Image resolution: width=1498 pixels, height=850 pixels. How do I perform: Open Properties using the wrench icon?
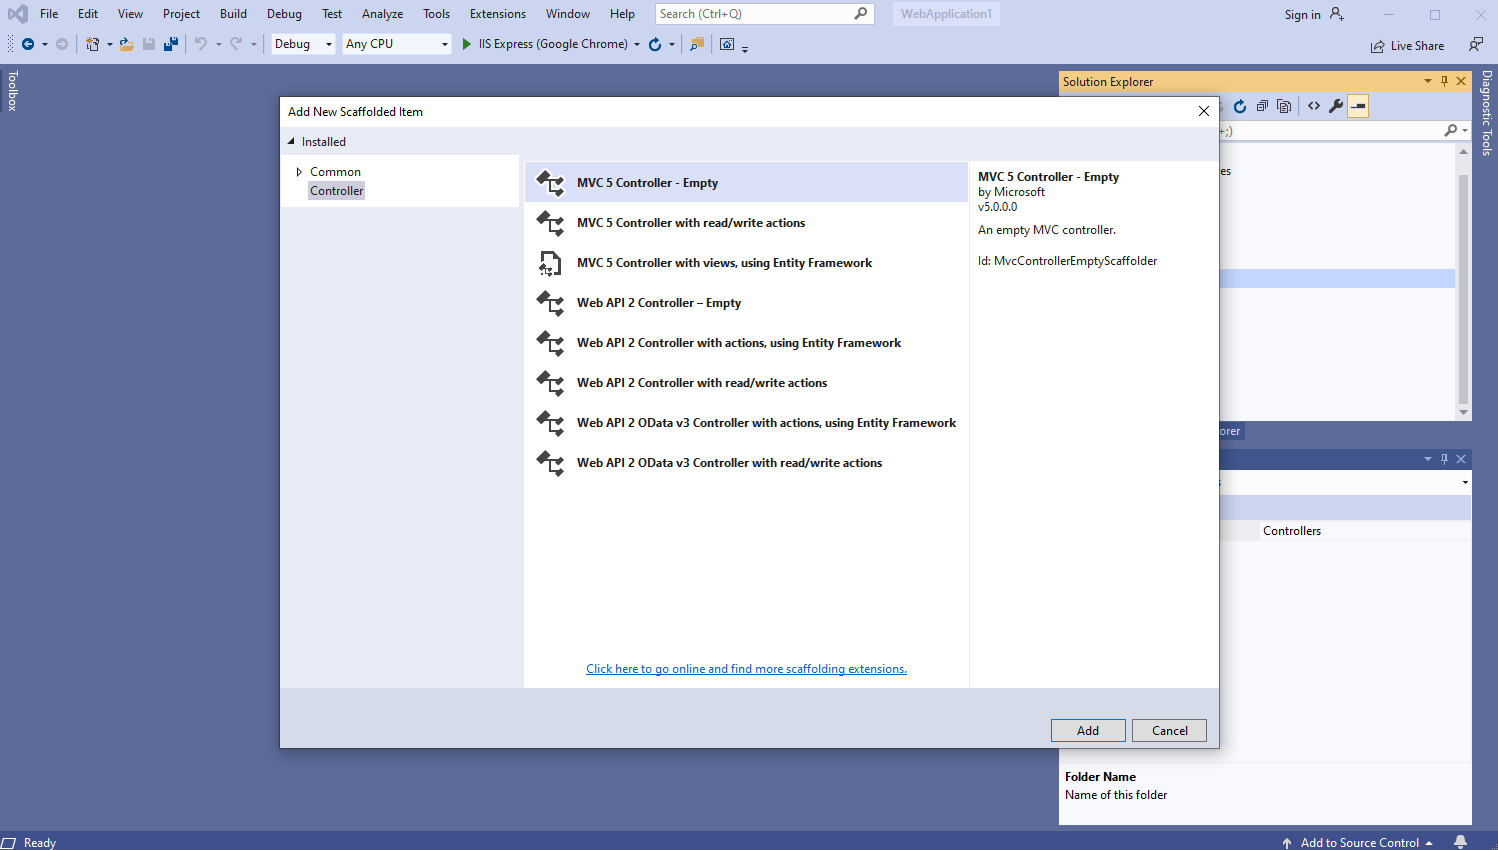(x=1336, y=106)
